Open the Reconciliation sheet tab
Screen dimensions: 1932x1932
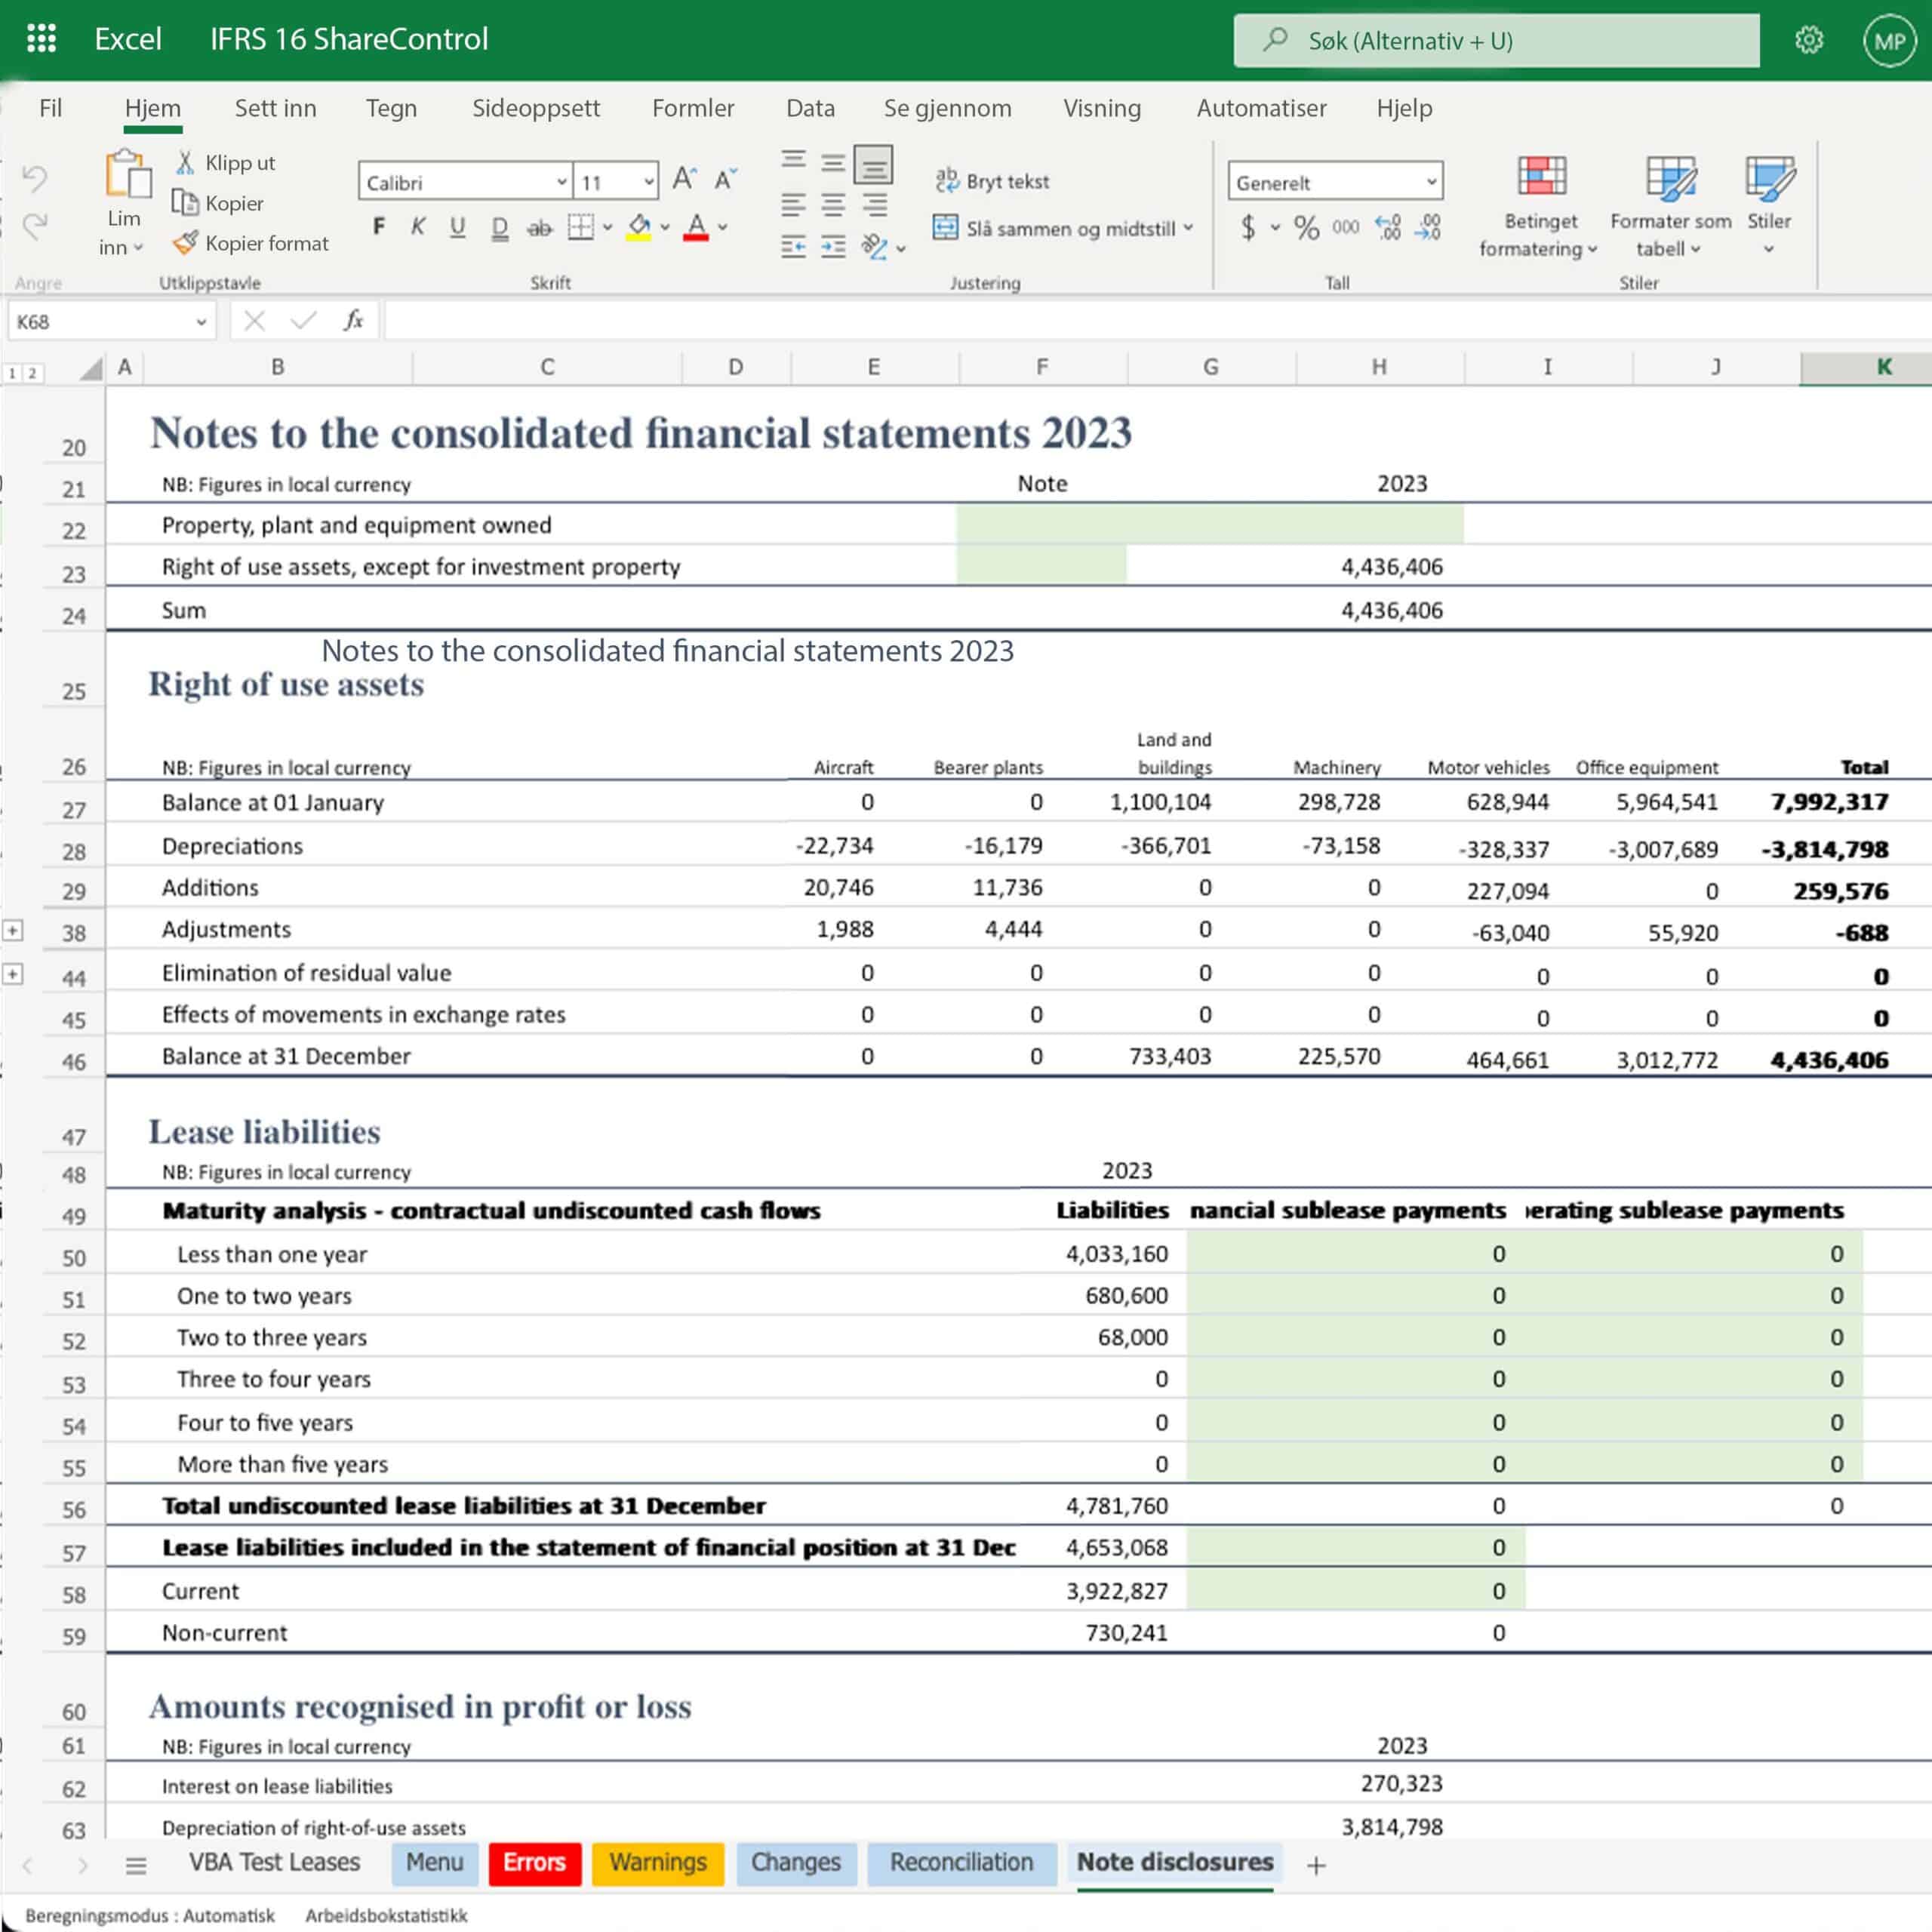point(961,1862)
